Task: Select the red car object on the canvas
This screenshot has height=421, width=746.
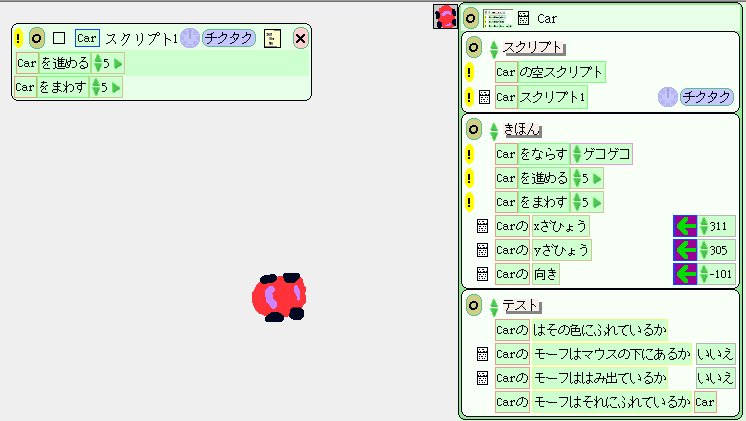Action: coord(279,297)
